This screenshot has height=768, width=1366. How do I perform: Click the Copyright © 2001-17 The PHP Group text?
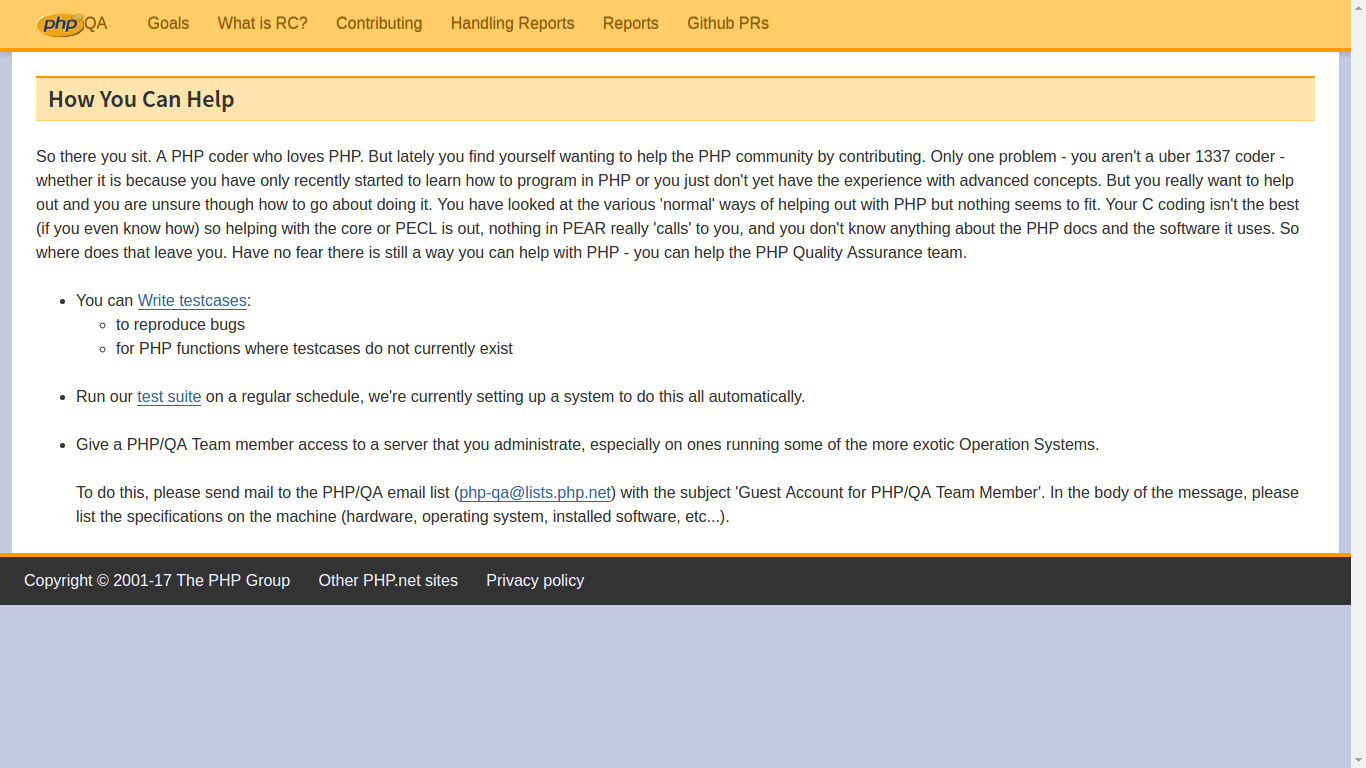pos(157,580)
